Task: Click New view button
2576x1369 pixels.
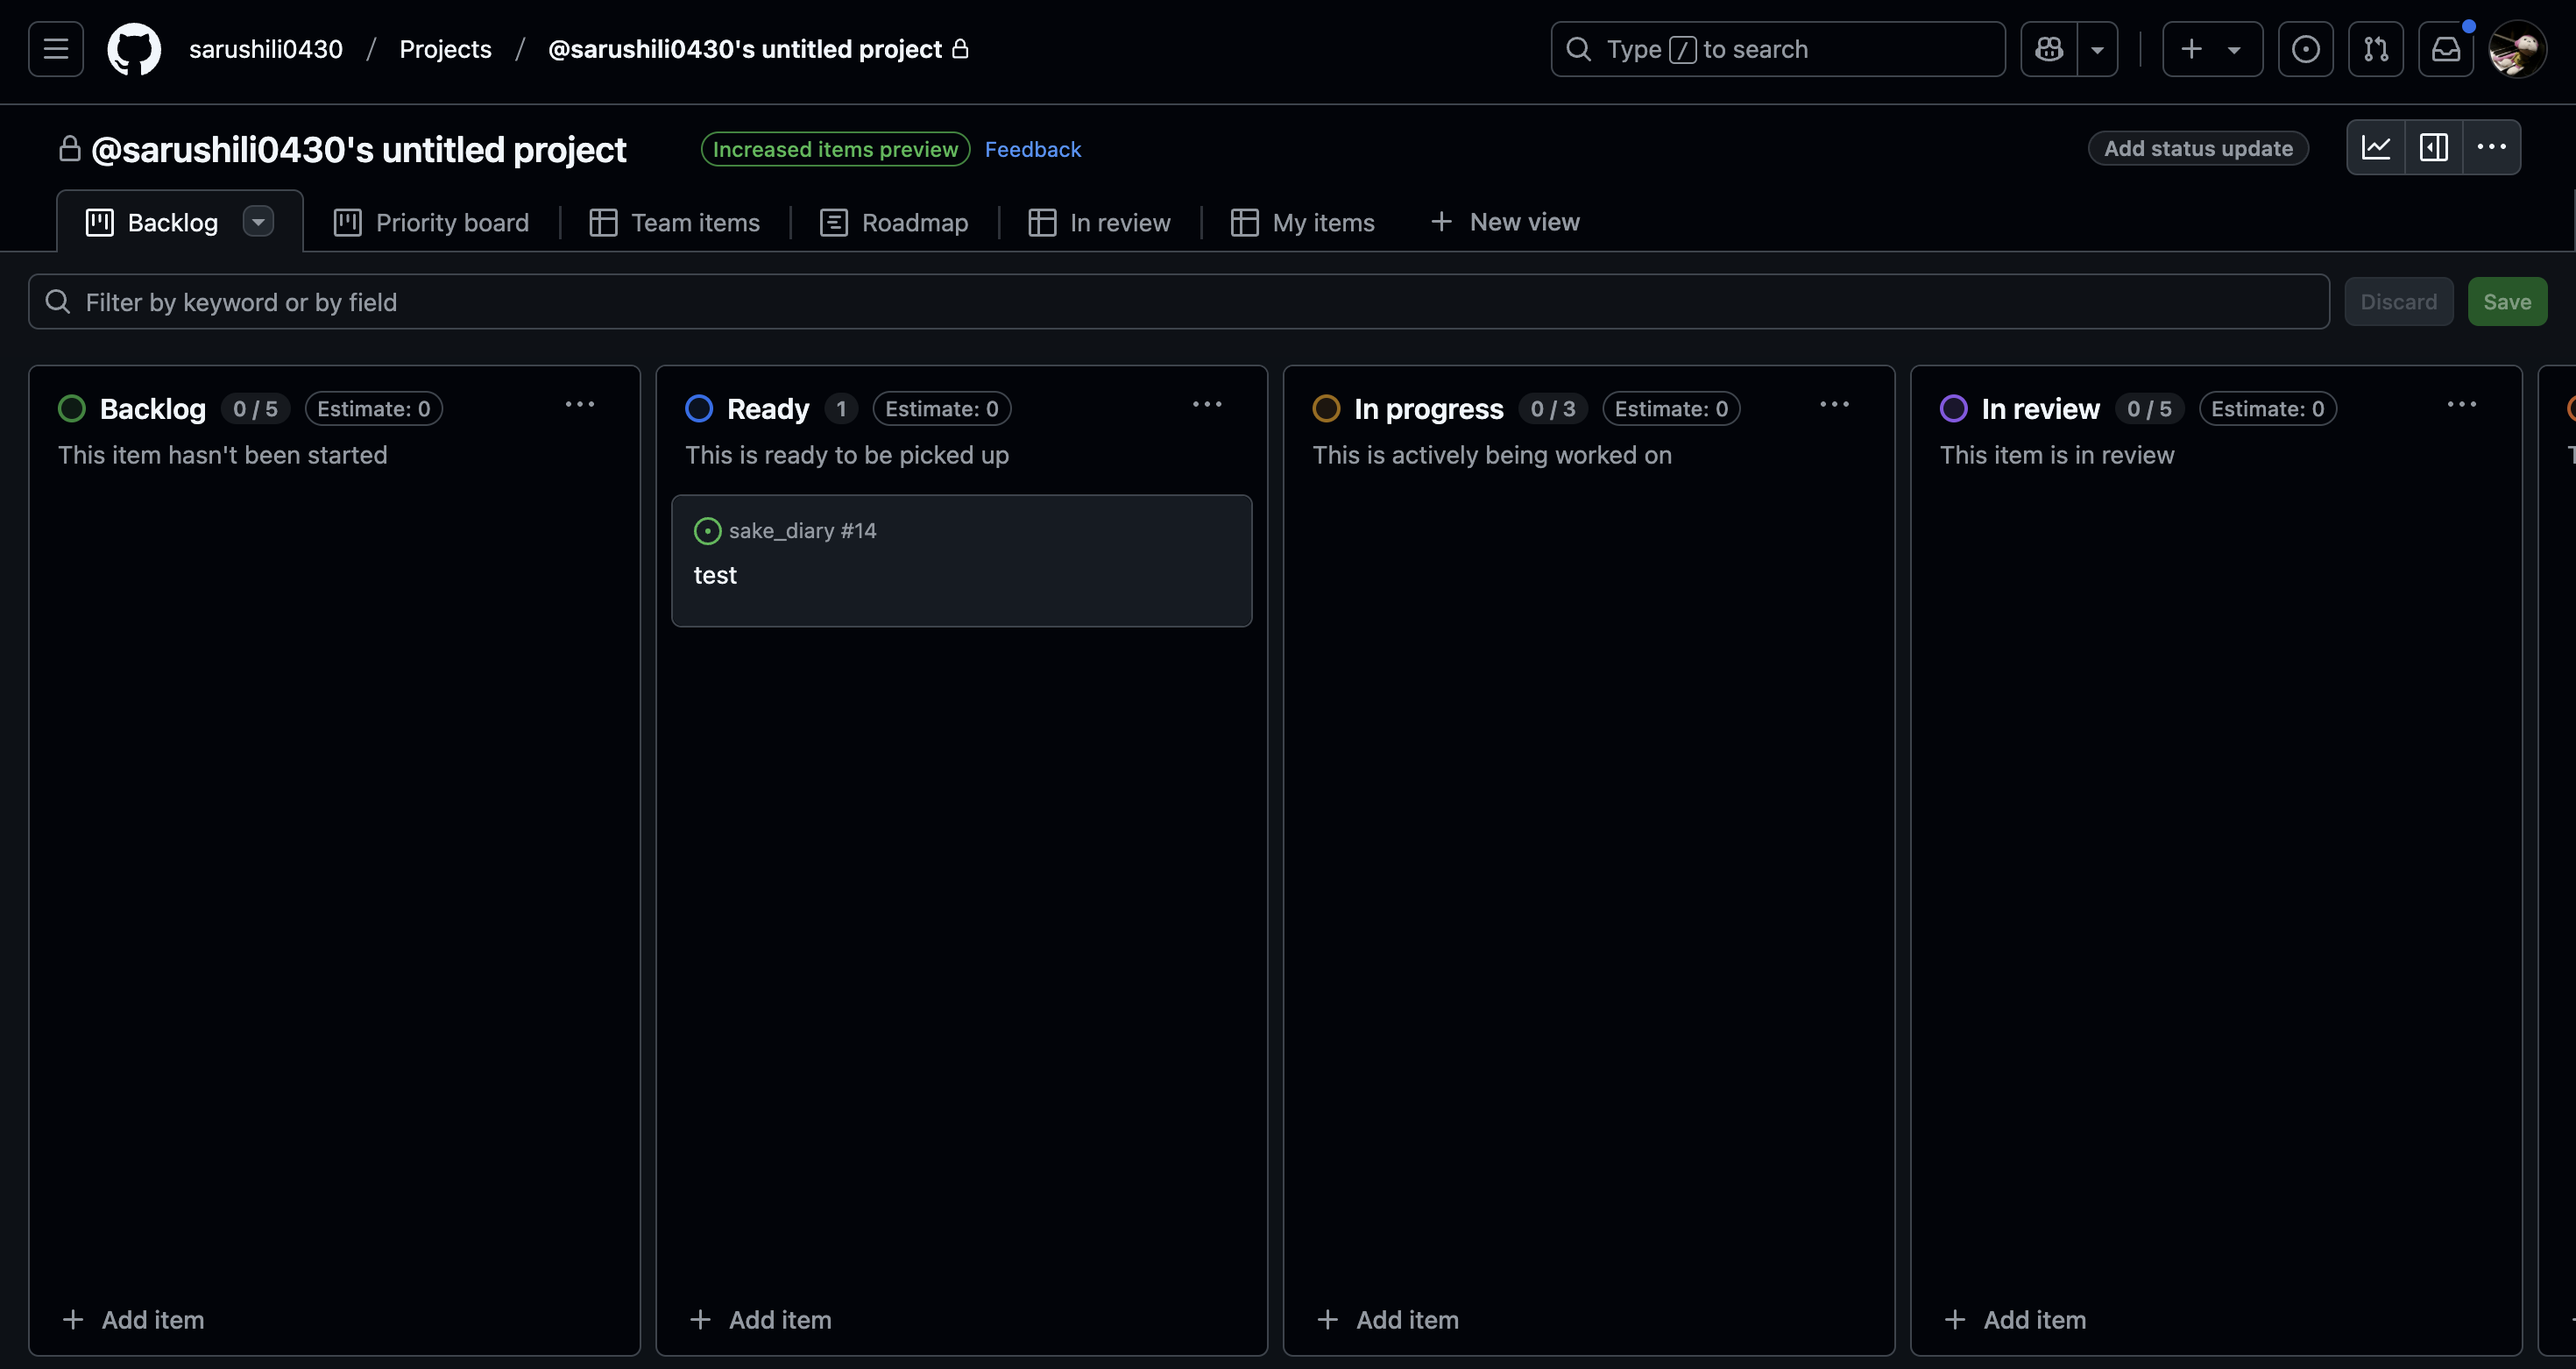Action: pos(1505,222)
